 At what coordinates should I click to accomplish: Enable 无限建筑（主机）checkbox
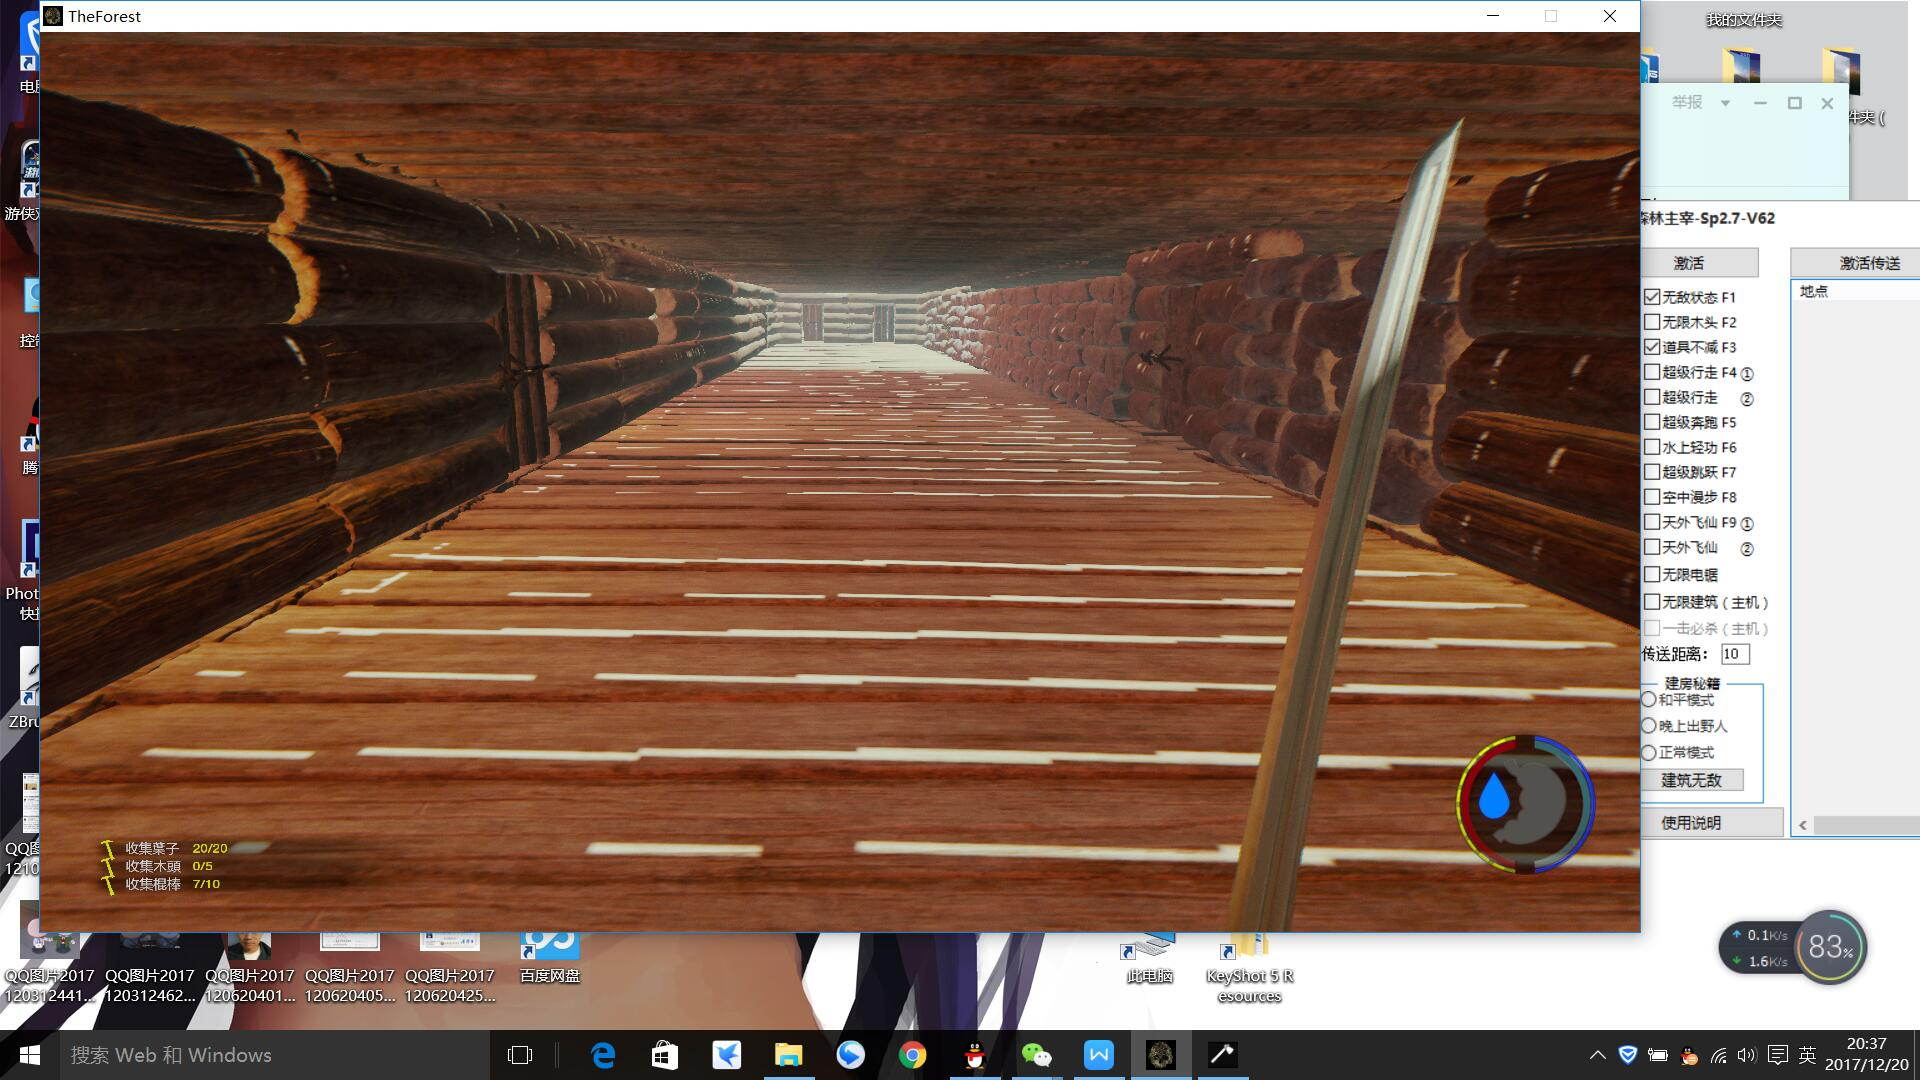(1652, 602)
